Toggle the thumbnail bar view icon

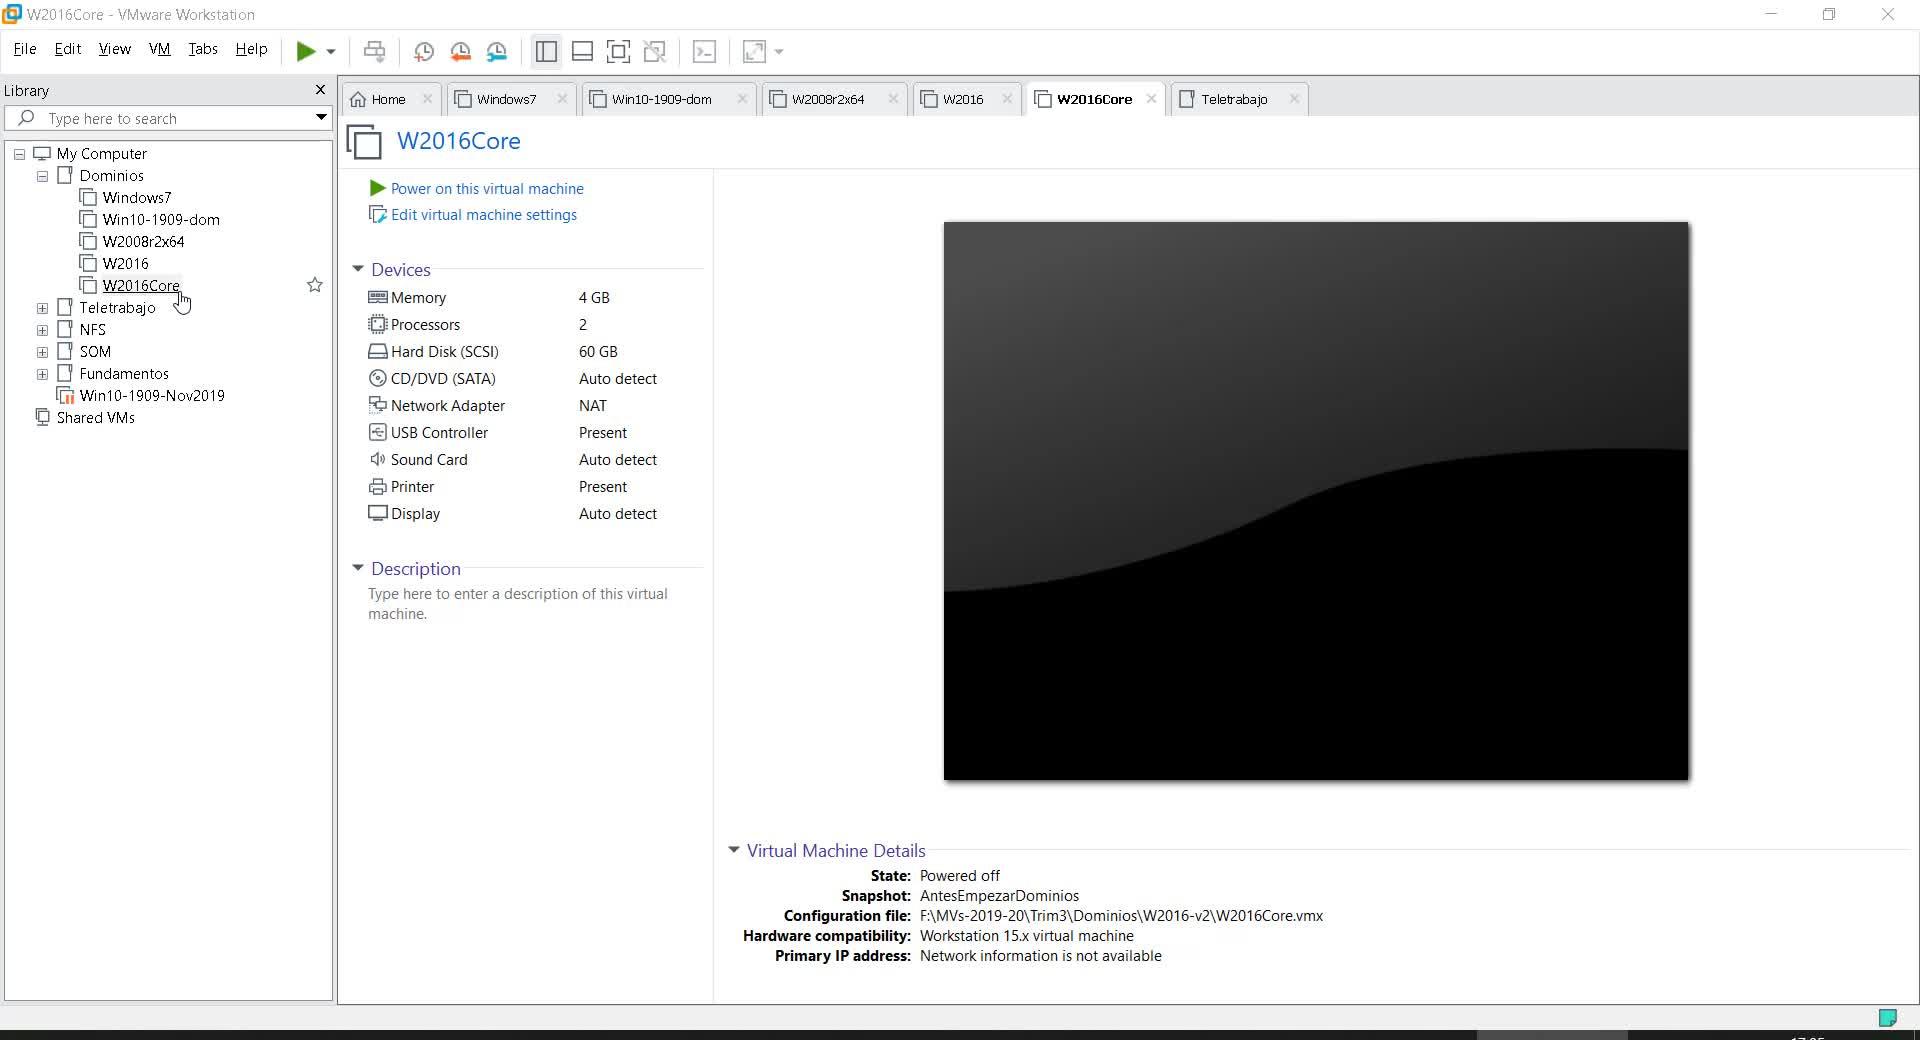tap(582, 51)
